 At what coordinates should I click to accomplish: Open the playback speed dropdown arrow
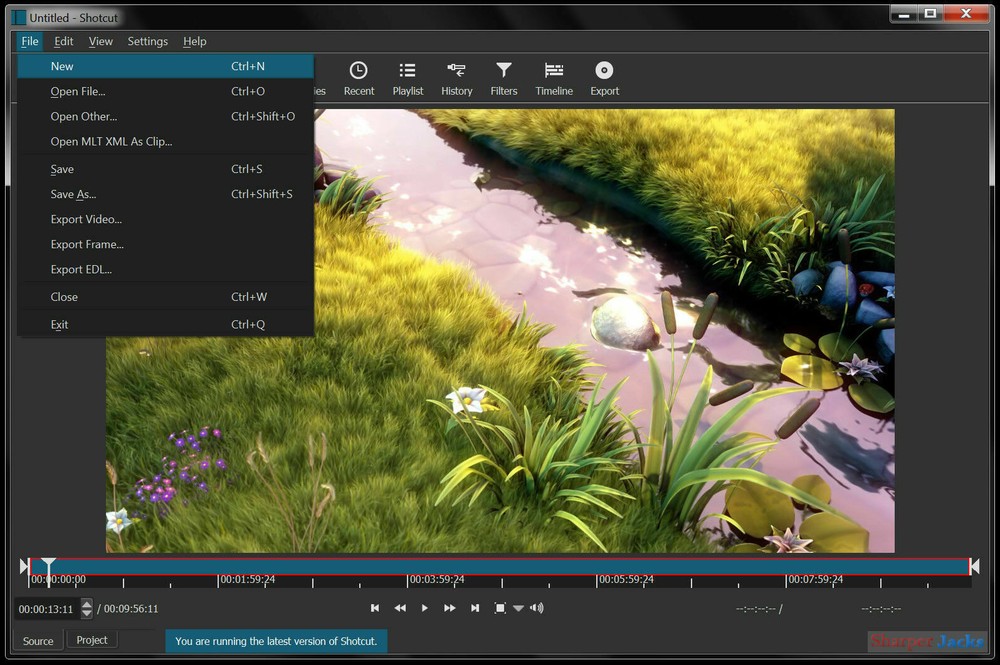coord(519,607)
